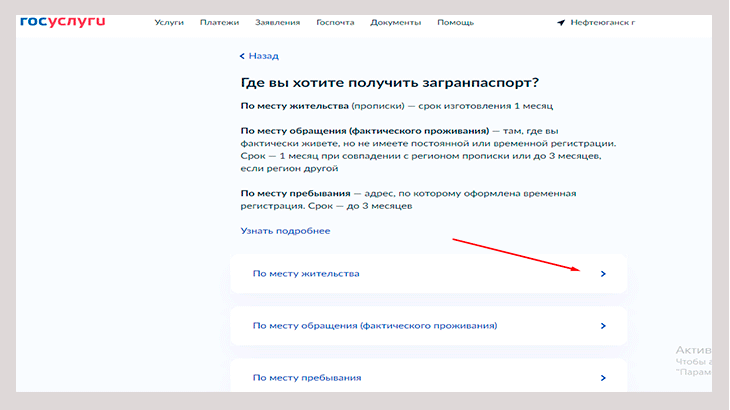Open the Госпочта section
The height and width of the screenshot is (410, 730).
tap(335, 22)
